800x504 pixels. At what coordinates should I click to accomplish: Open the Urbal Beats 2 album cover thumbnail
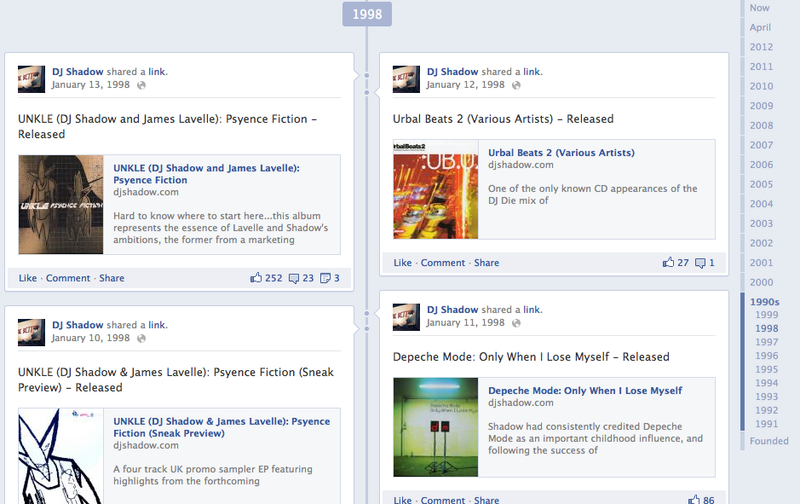[435, 189]
